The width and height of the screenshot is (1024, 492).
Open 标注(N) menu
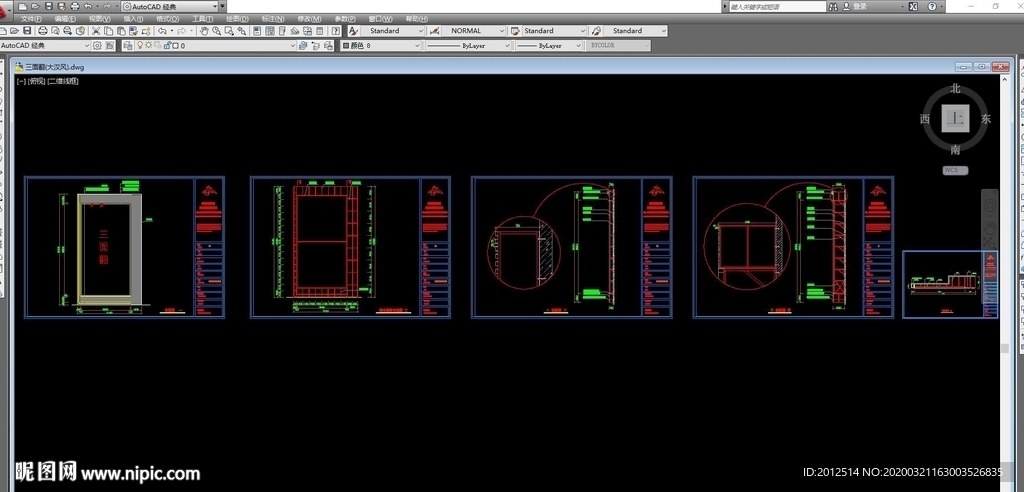pyautogui.click(x=273, y=19)
